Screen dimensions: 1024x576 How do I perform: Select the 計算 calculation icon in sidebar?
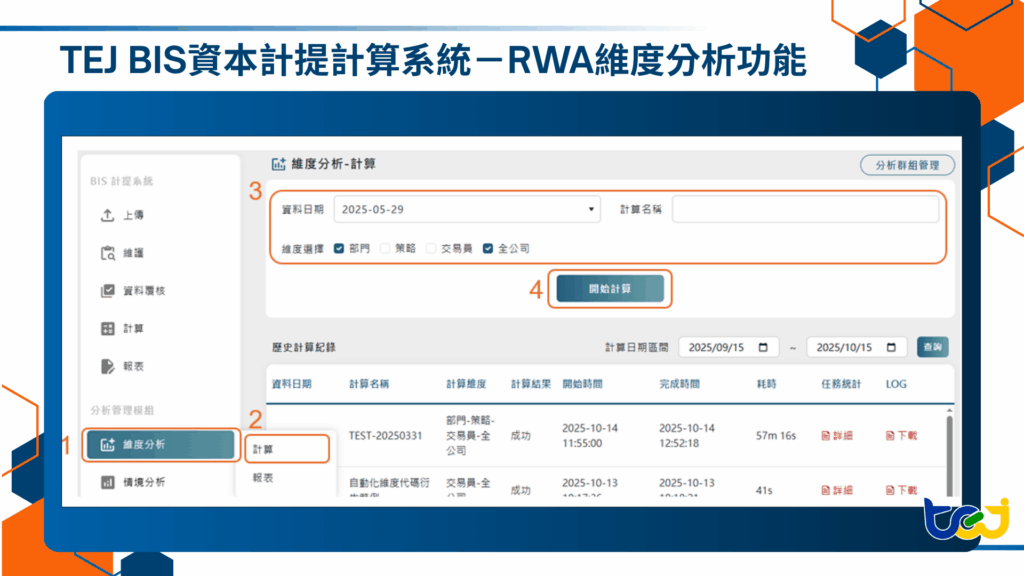[x=110, y=329]
